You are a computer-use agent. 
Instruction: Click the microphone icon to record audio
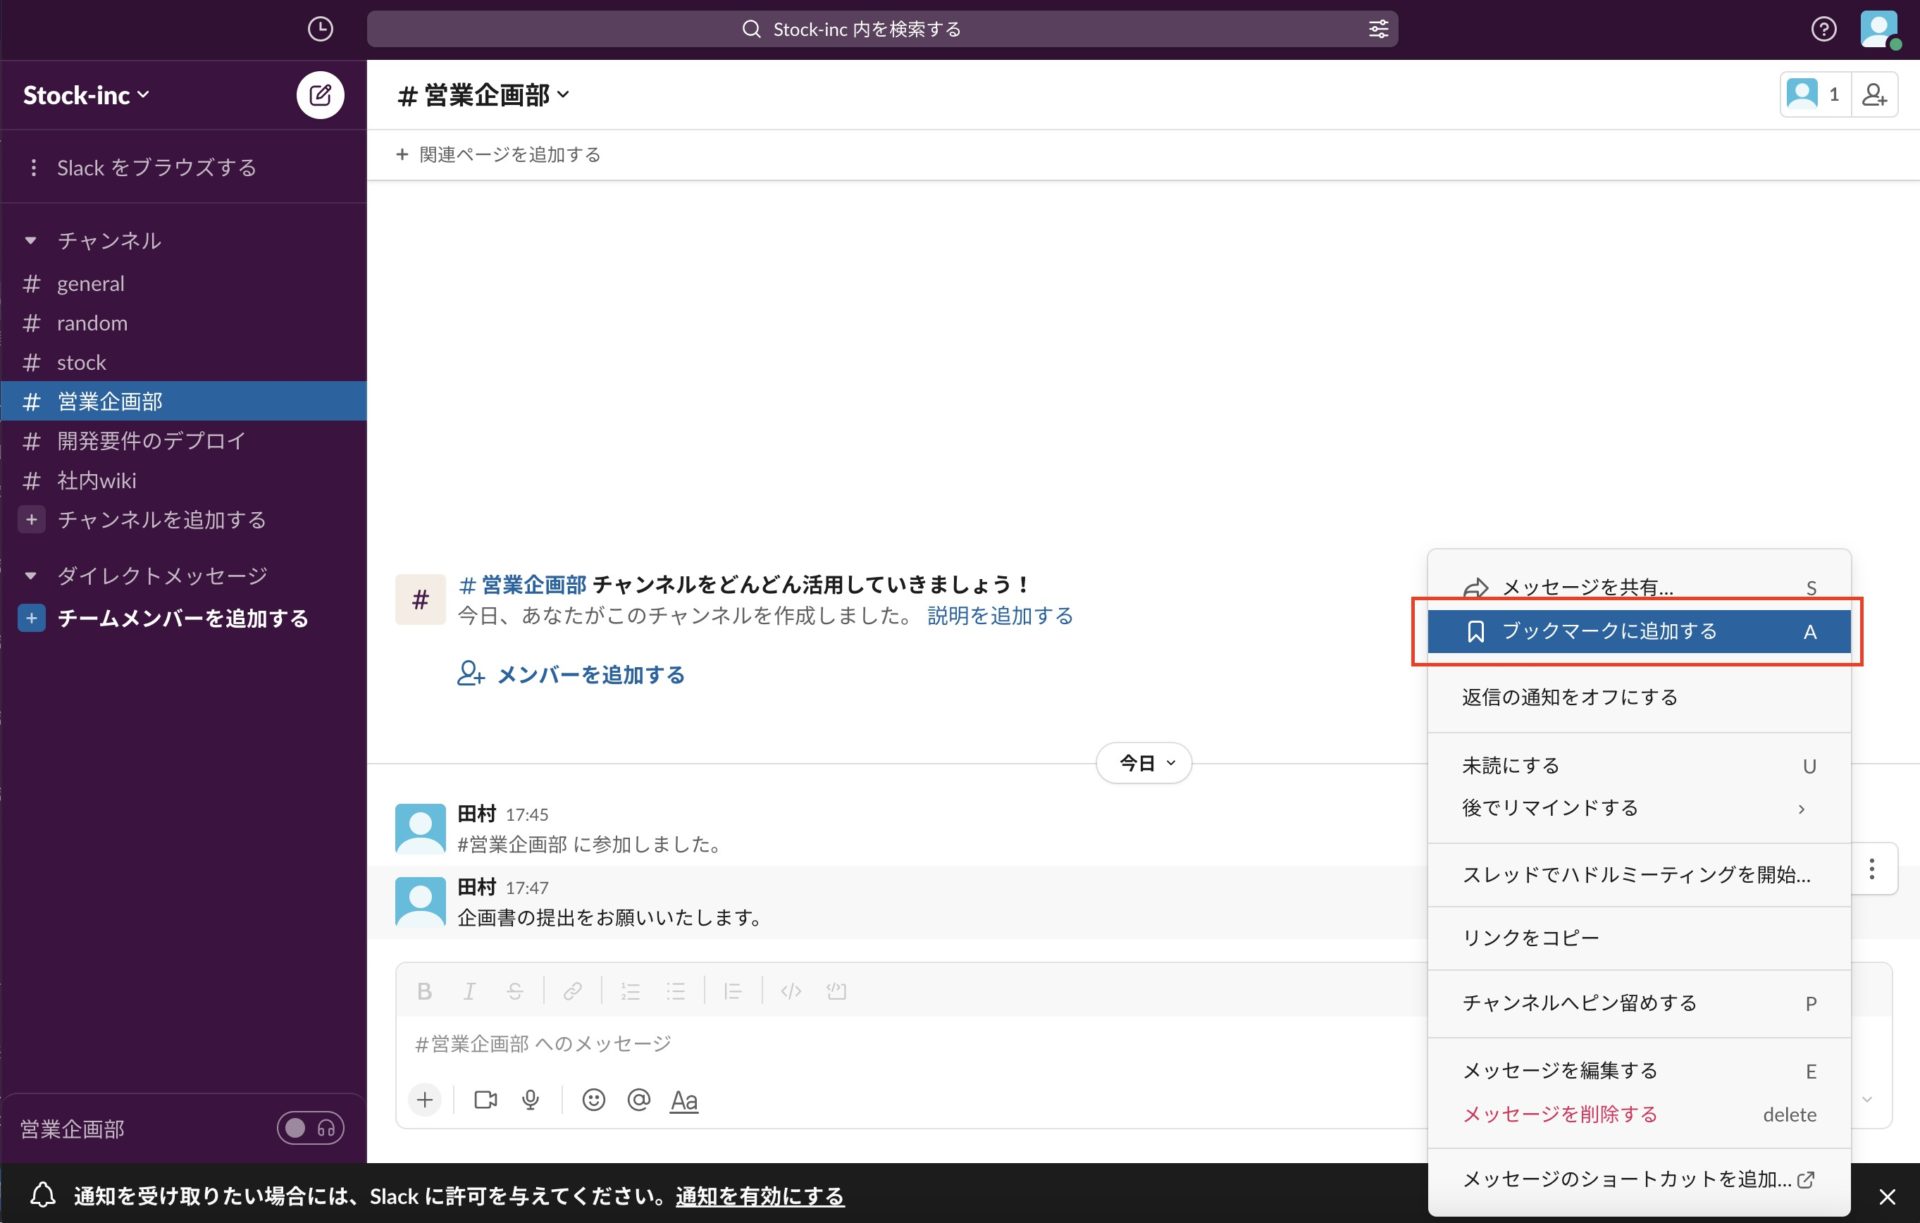[530, 1099]
